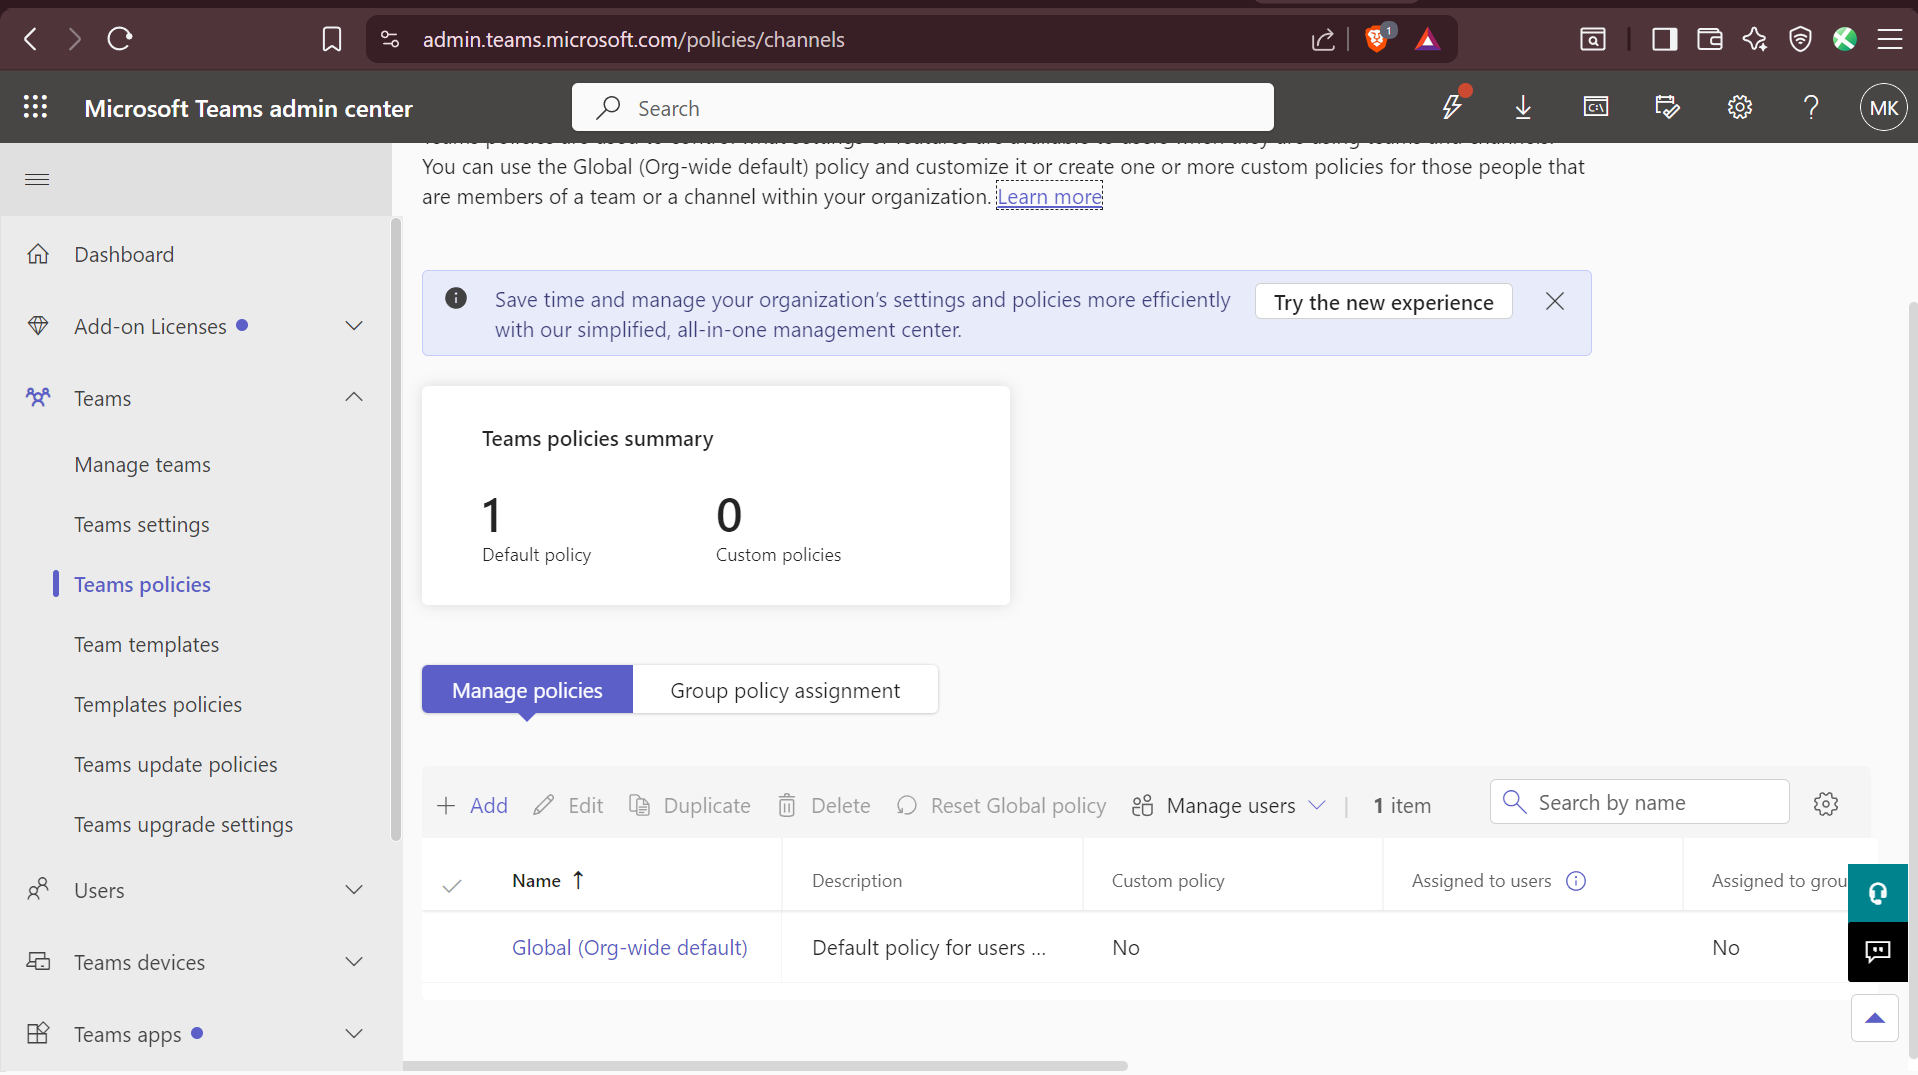The height and width of the screenshot is (1075, 1918).
Task: Open Cloud Shell icon in header
Action: tap(1596, 107)
